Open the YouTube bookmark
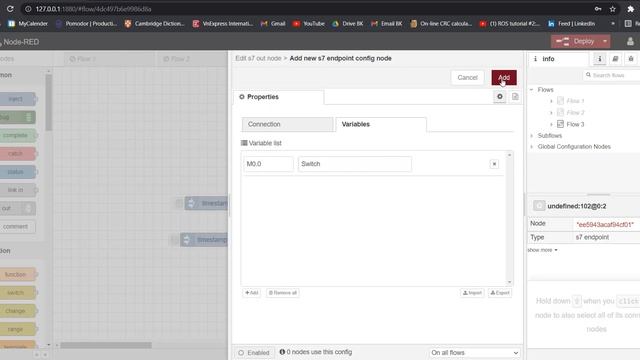This screenshot has width=640, height=360. [x=309, y=24]
